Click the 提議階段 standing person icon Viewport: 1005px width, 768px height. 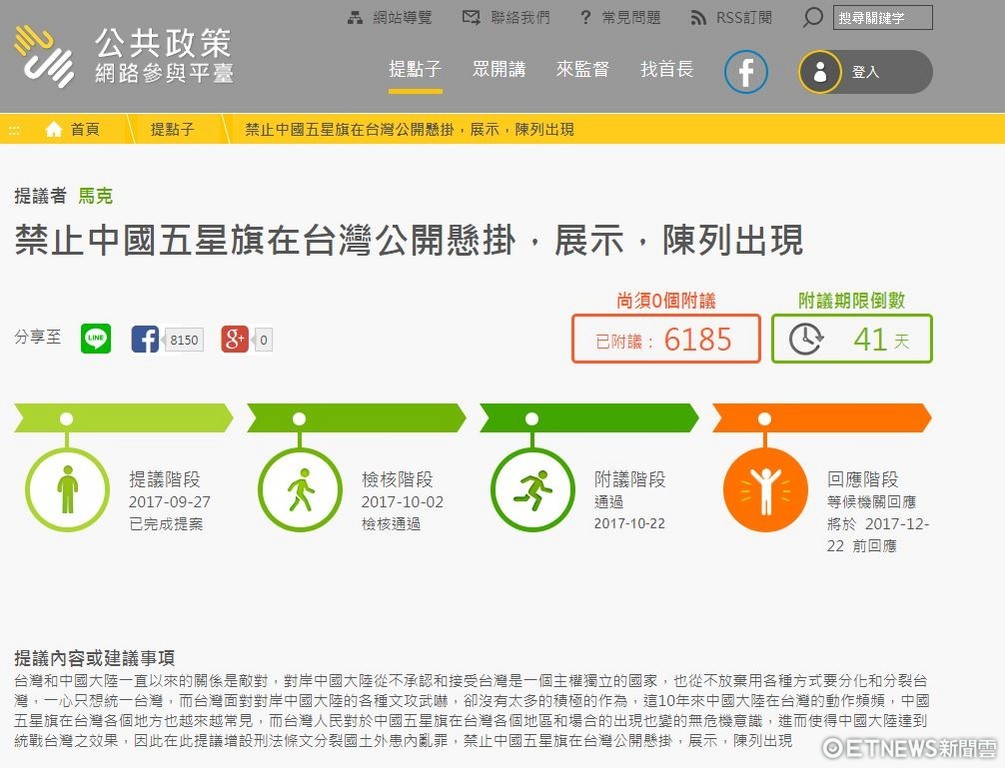(x=67, y=490)
